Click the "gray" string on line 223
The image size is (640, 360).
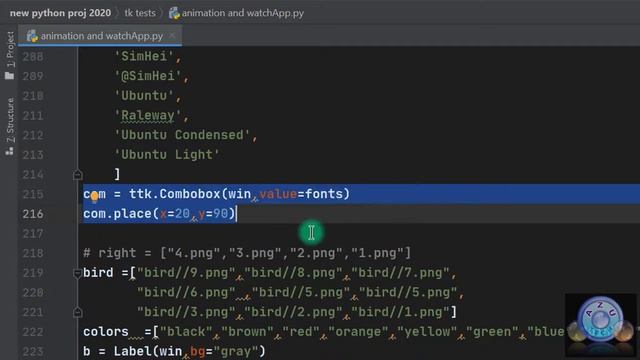[236, 351]
